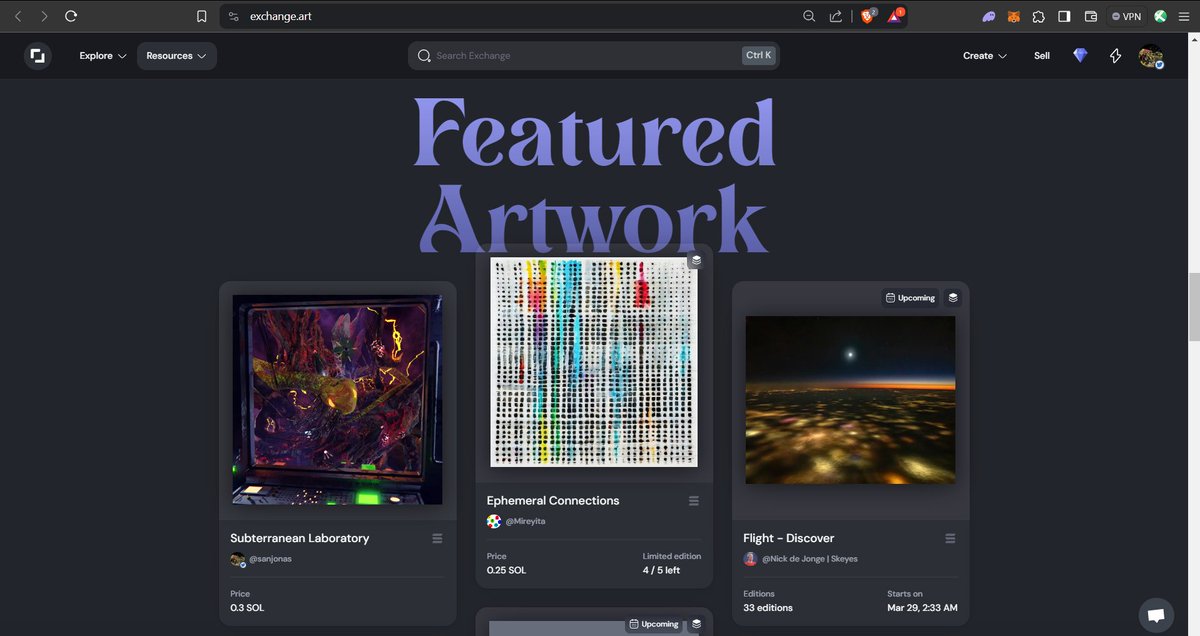Open the Flight - Discover title link

[789, 538]
